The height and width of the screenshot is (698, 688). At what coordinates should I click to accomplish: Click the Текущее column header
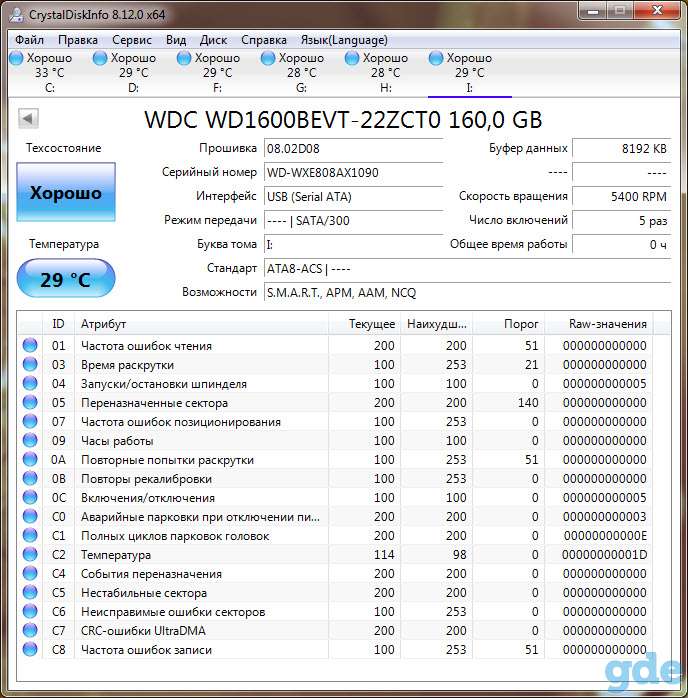(x=364, y=324)
